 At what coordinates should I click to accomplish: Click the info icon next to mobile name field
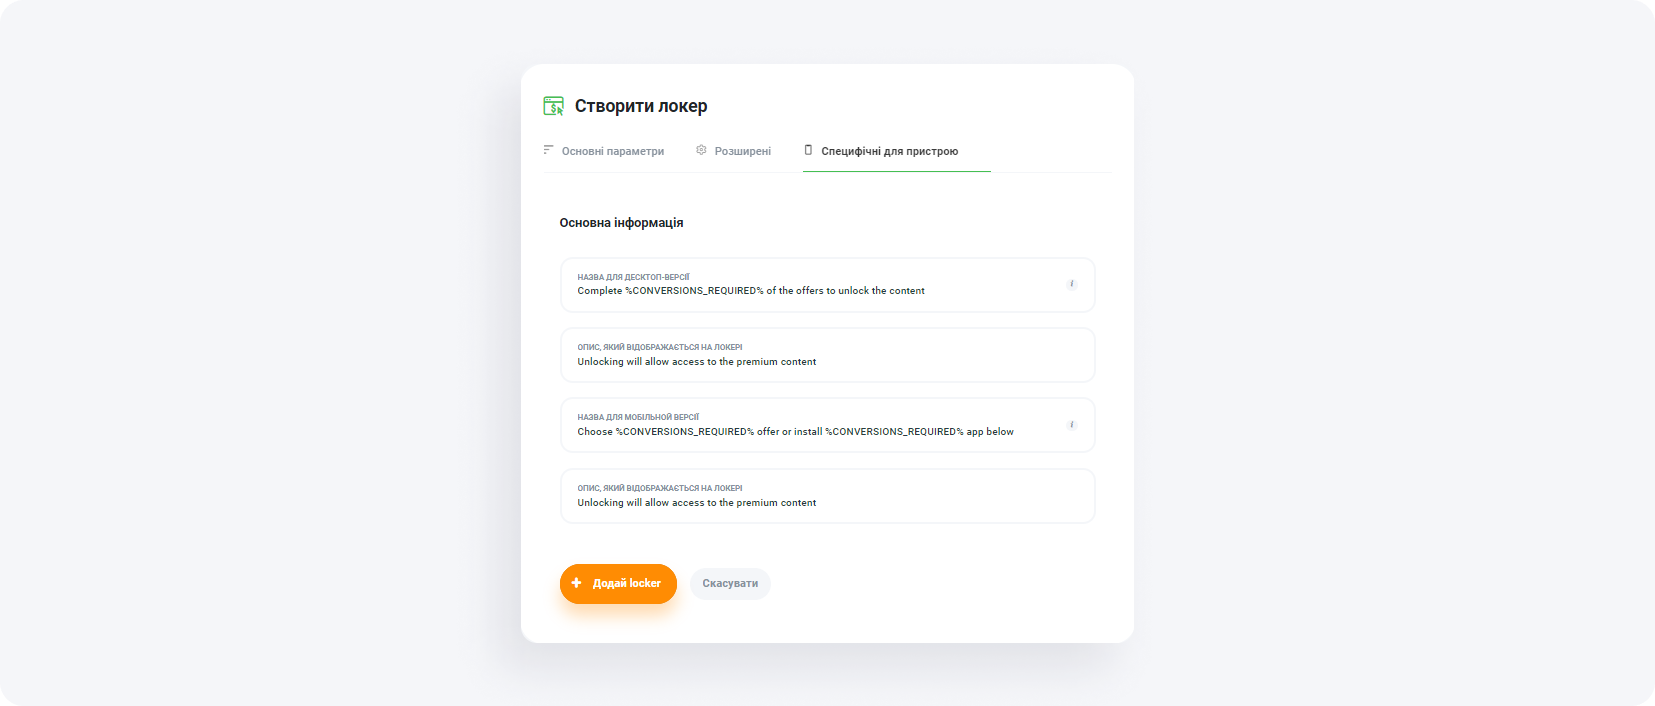point(1071,424)
